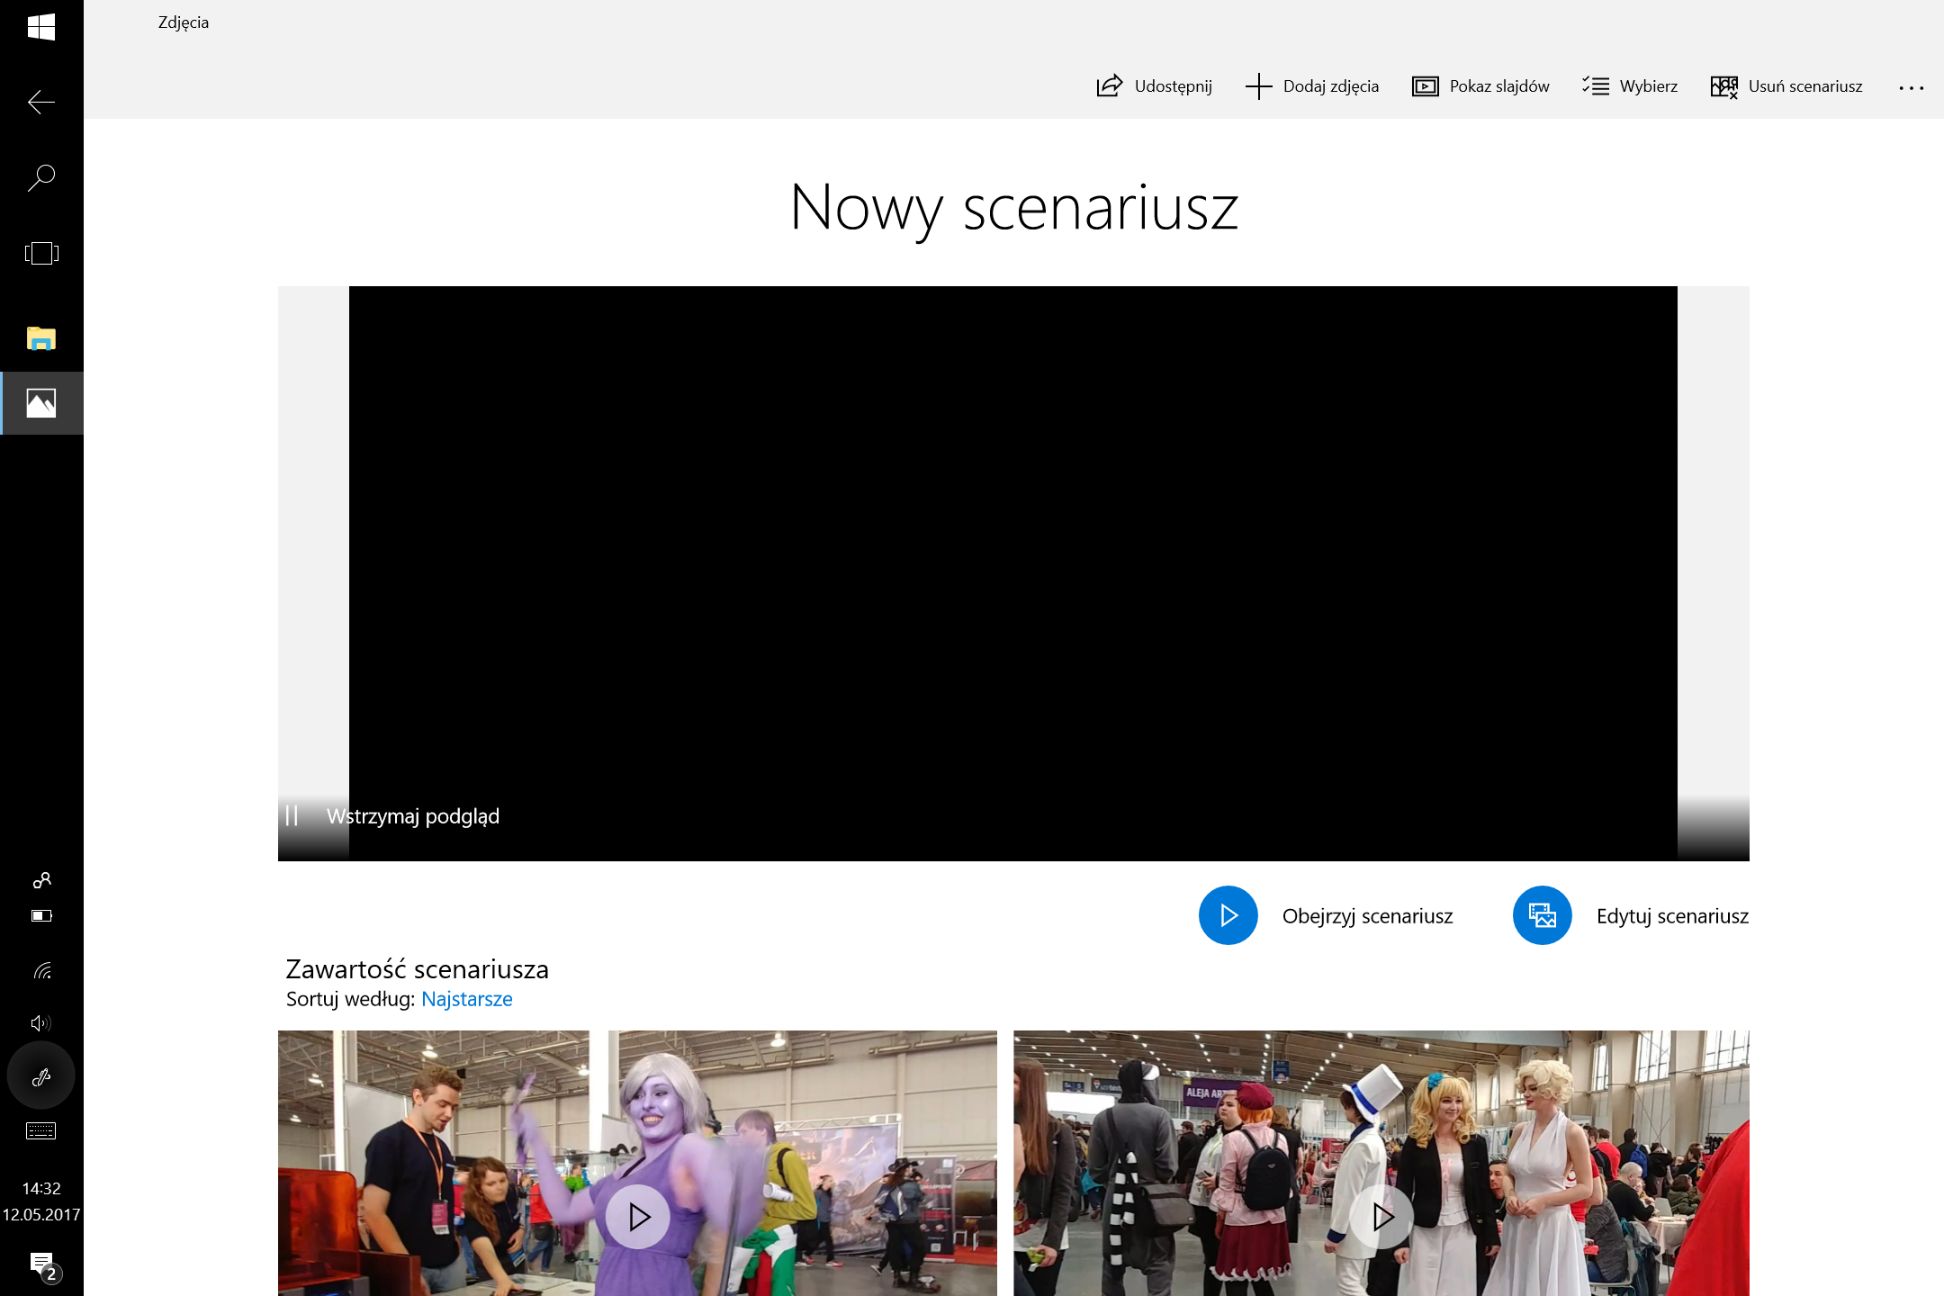Viewport: 1944px width, 1296px height.
Task: Open search magnifier in taskbar
Action: click(x=41, y=178)
